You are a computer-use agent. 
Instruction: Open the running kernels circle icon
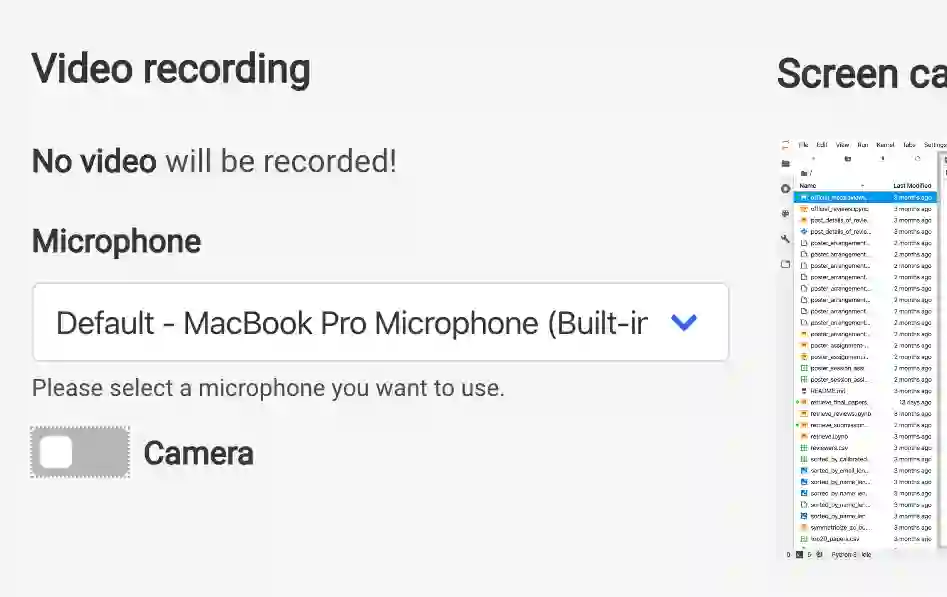coord(786,189)
